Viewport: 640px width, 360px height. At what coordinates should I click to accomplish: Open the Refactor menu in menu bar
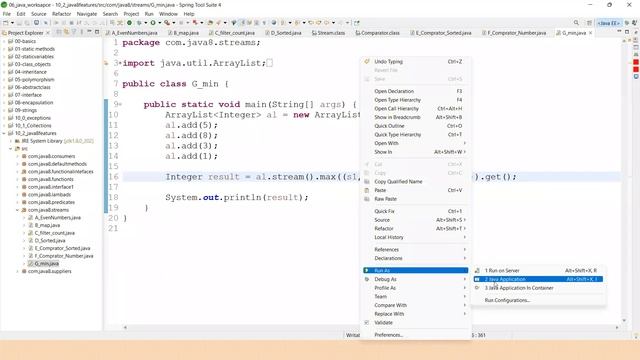(61, 14)
